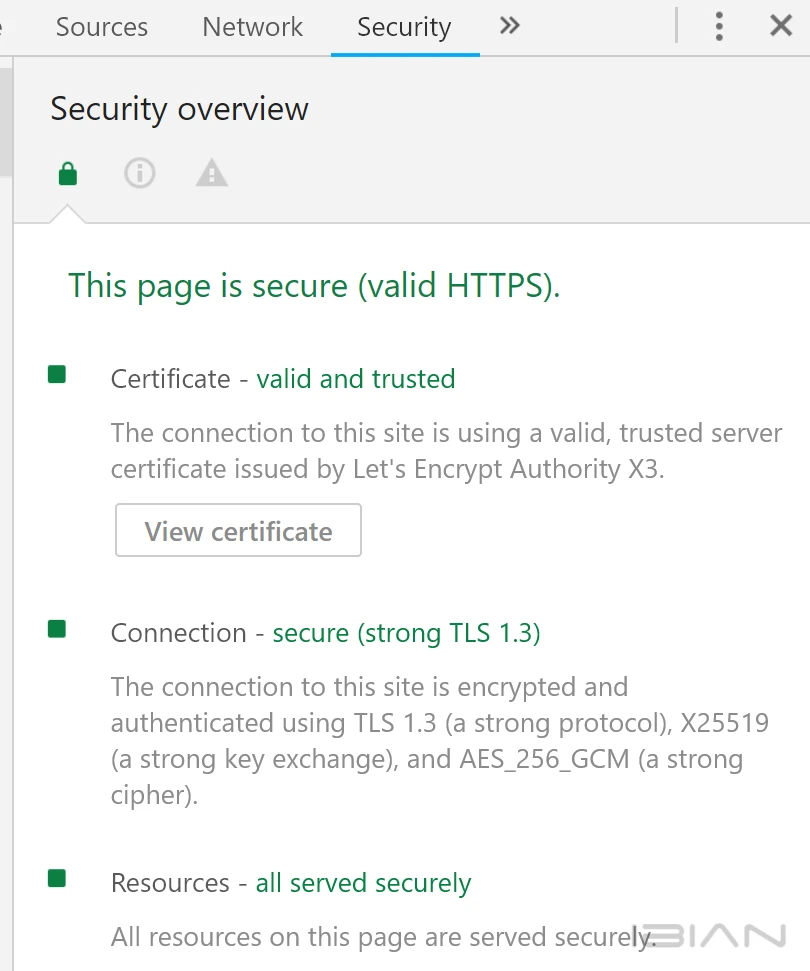The image size is (810, 971).
Task: Close the DevTools panel with the X
Action: [781, 26]
